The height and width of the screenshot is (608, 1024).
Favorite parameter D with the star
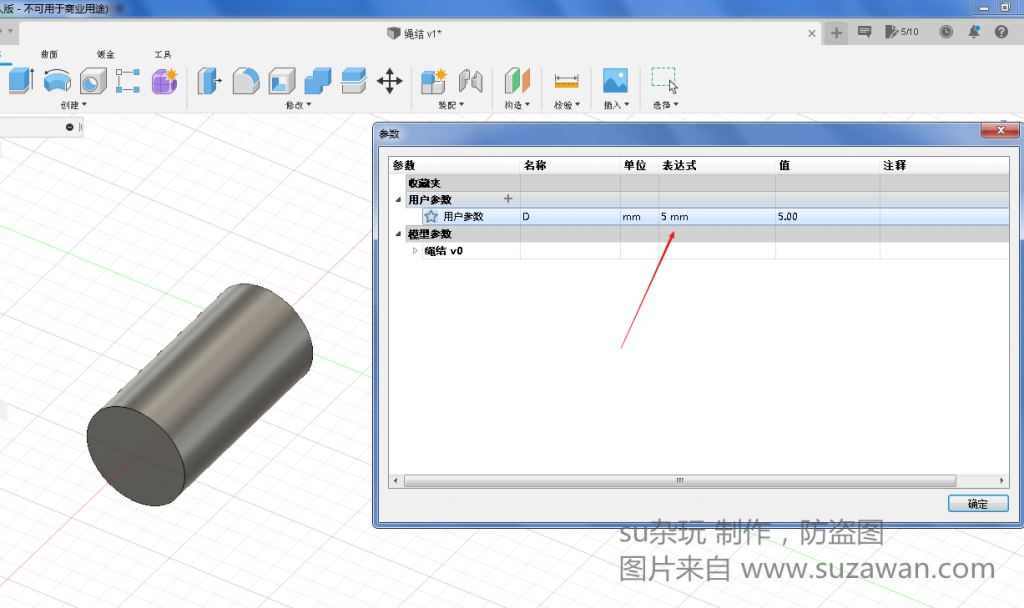tap(431, 216)
